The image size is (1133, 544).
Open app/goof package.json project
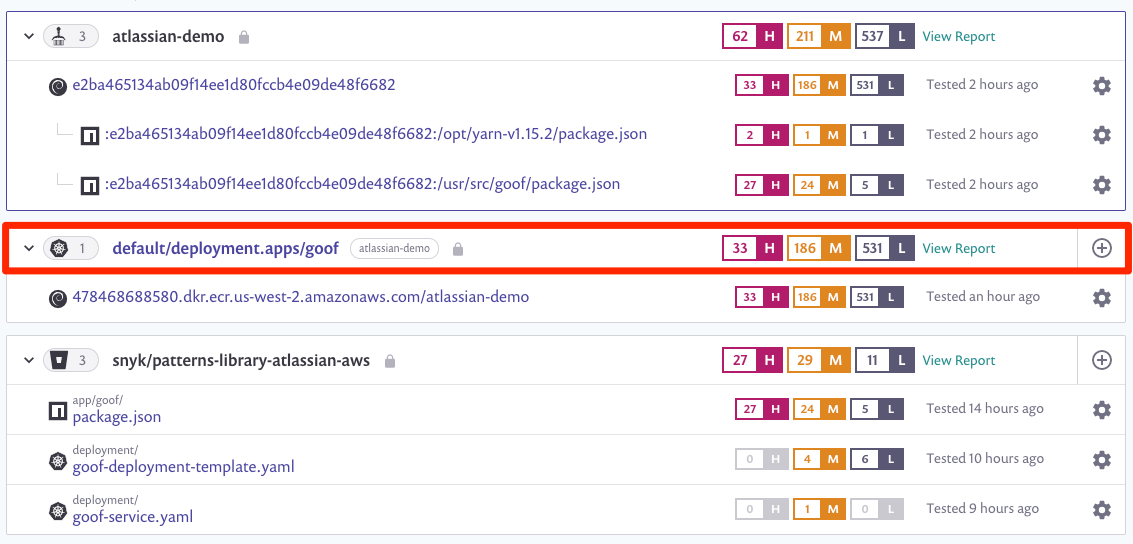click(116, 417)
